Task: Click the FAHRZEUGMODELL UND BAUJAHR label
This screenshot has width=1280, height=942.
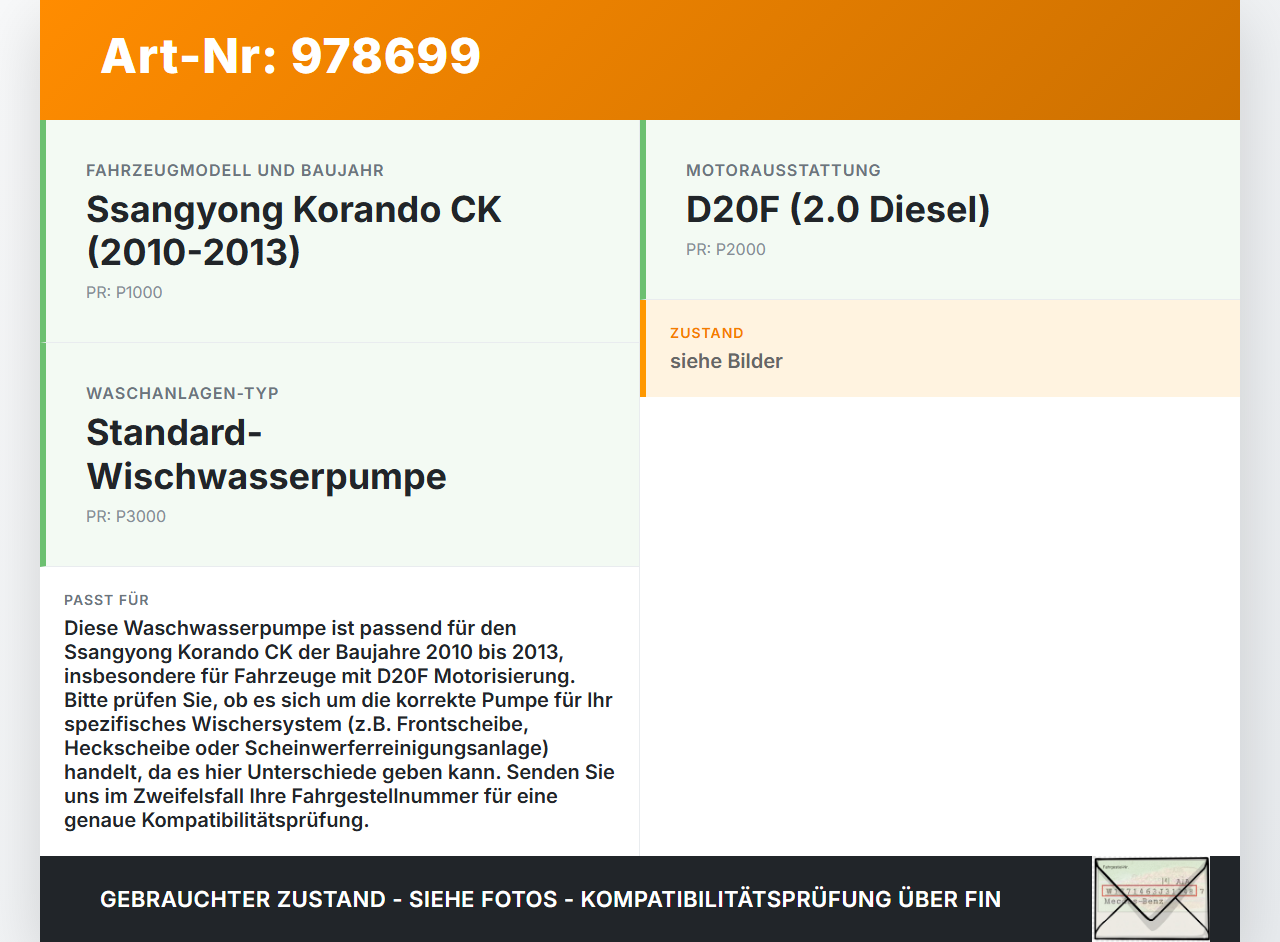Action: tap(235, 170)
